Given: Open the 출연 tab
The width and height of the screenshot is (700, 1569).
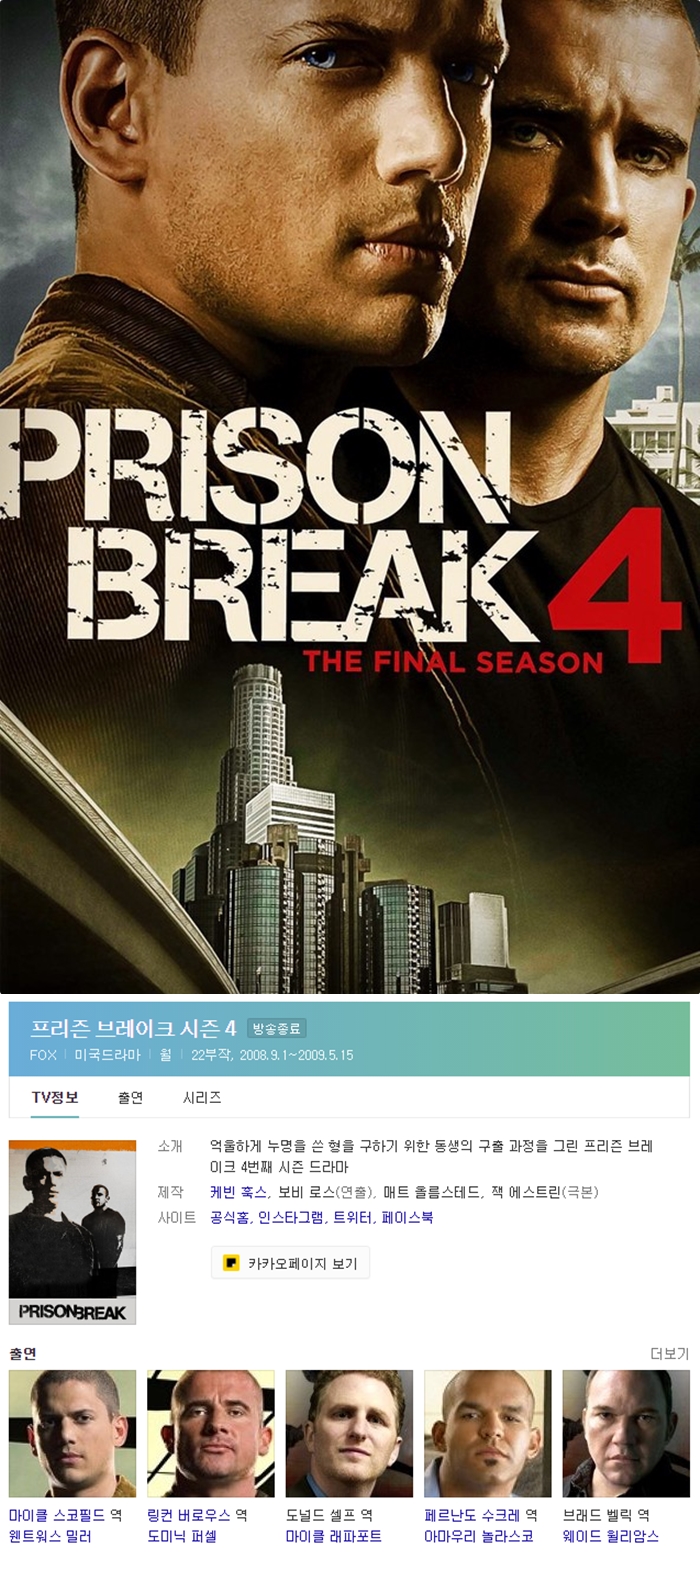Looking at the screenshot, I should click(131, 1097).
